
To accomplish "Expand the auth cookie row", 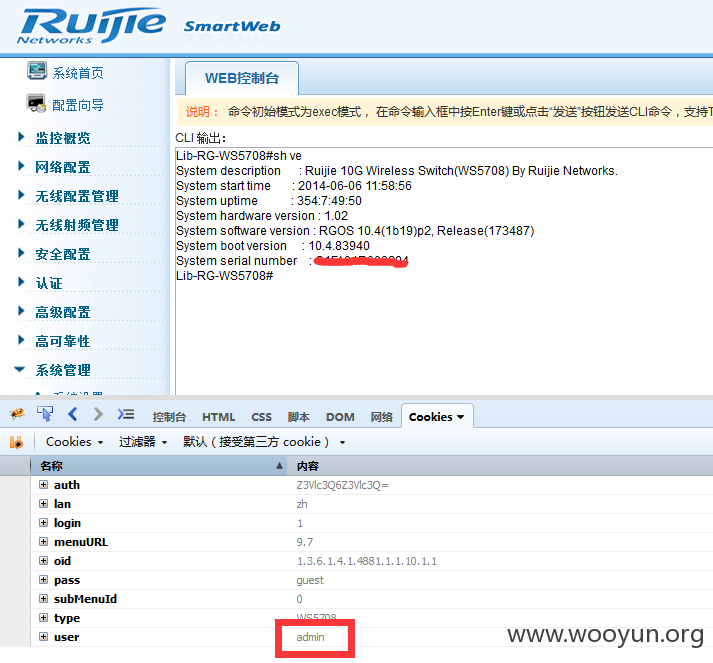I will point(43,485).
